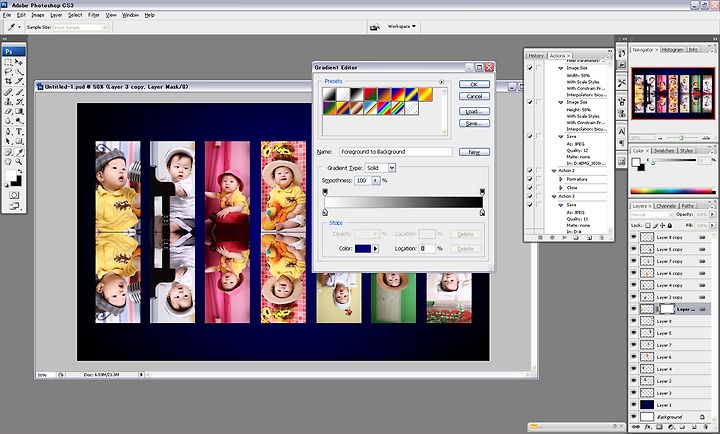Select the History Brush tool
Viewport: 720px width, 434px height.
19,102
